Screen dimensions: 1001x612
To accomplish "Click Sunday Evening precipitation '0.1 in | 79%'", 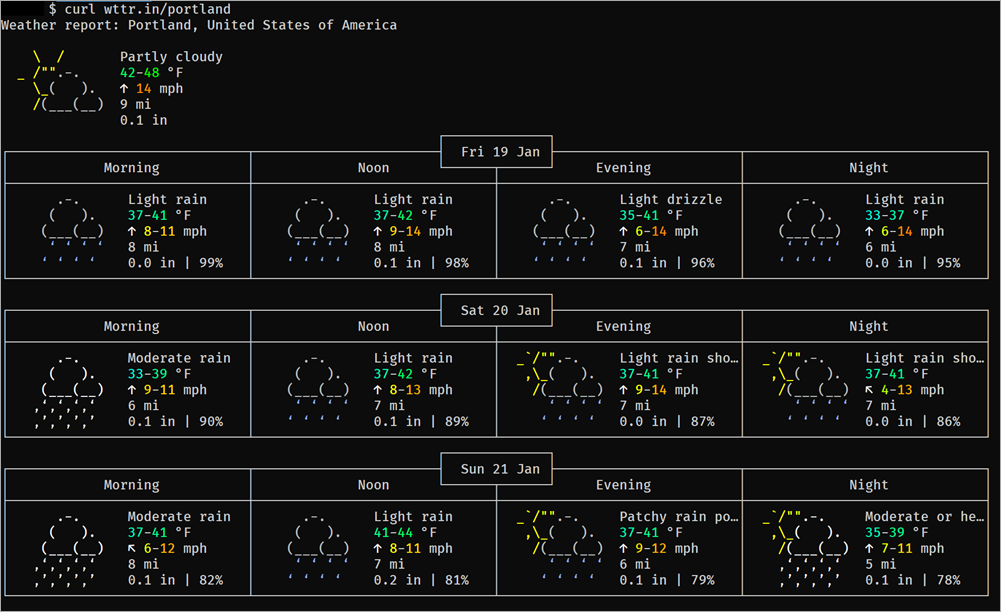I will [667, 580].
